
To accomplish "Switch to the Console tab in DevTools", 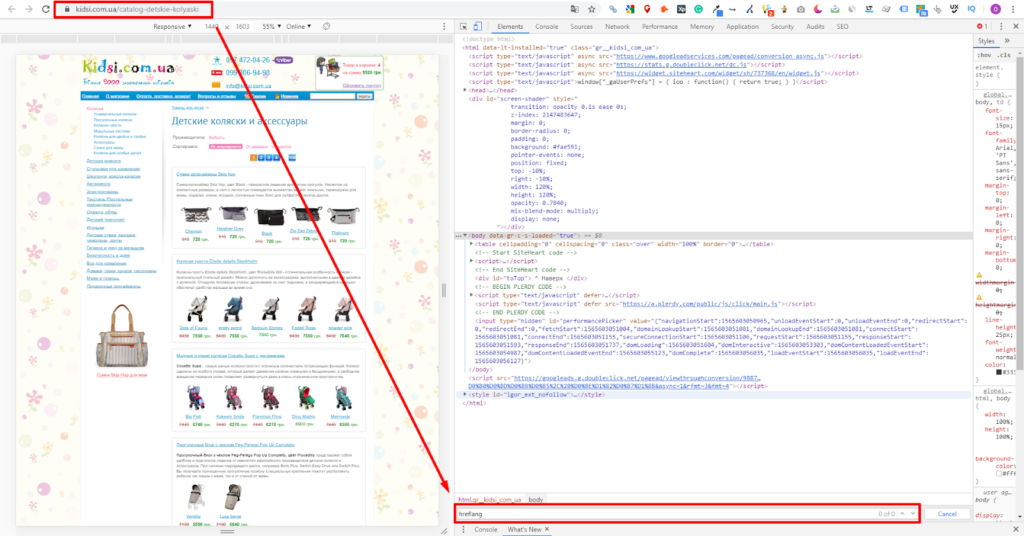I will 546,26.
